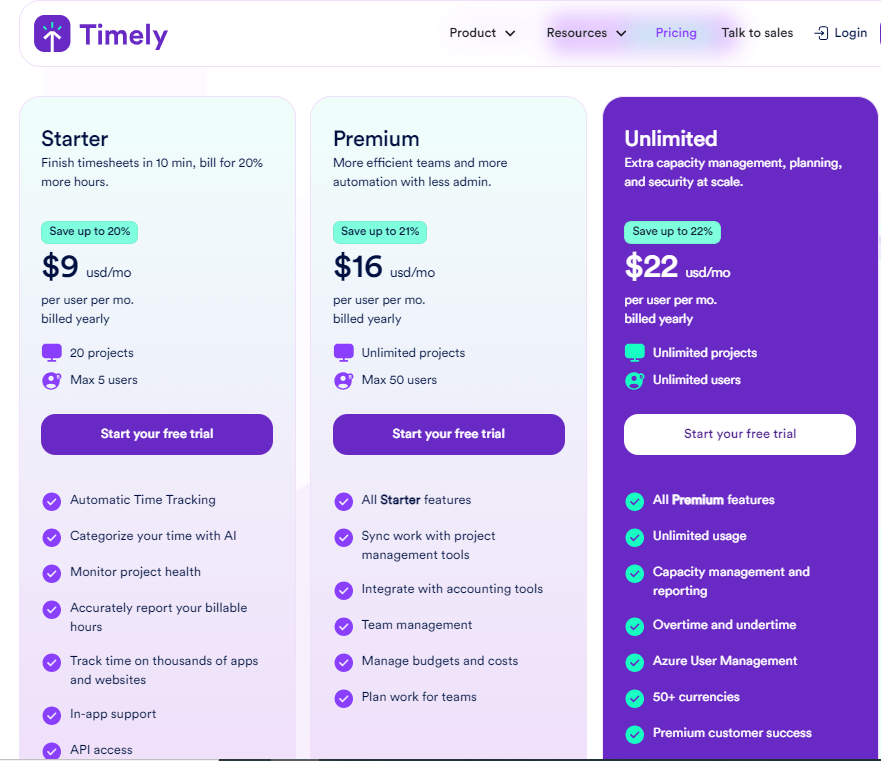
Task: Open Talk to sales from navigation
Action: tap(757, 32)
